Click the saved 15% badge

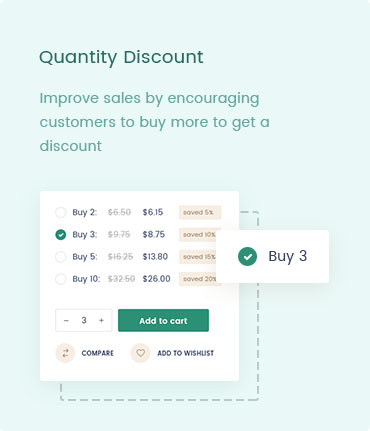pos(199,257)
